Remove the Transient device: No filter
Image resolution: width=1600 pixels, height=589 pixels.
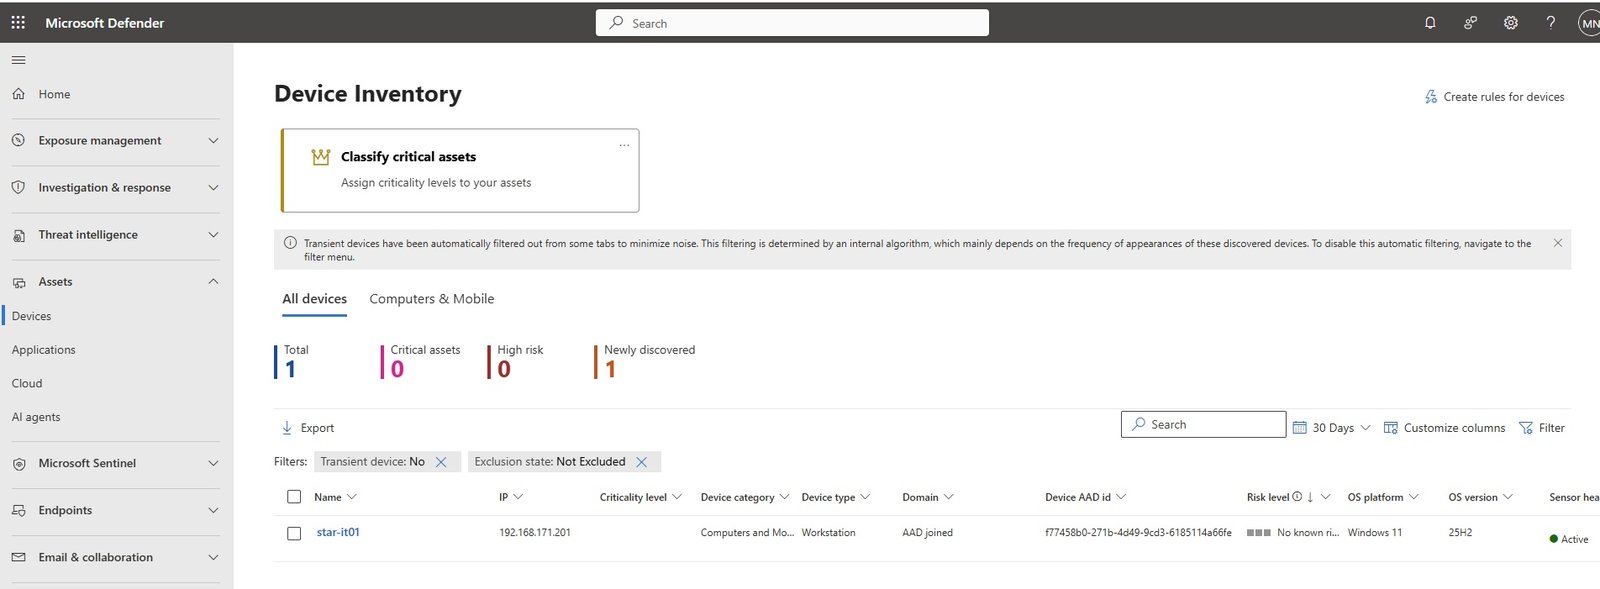(441, 462)
